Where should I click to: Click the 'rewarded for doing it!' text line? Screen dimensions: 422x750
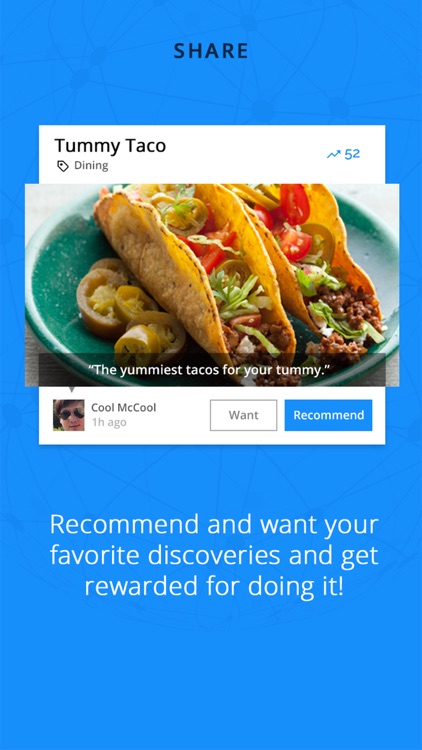point(214,586)
